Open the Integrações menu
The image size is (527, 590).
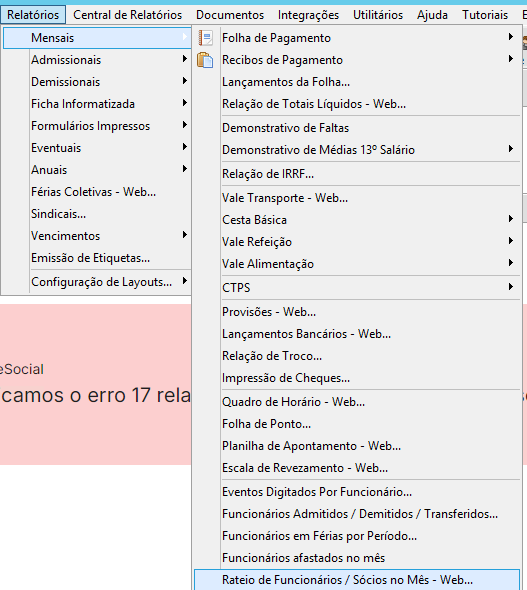pos(308,15)
